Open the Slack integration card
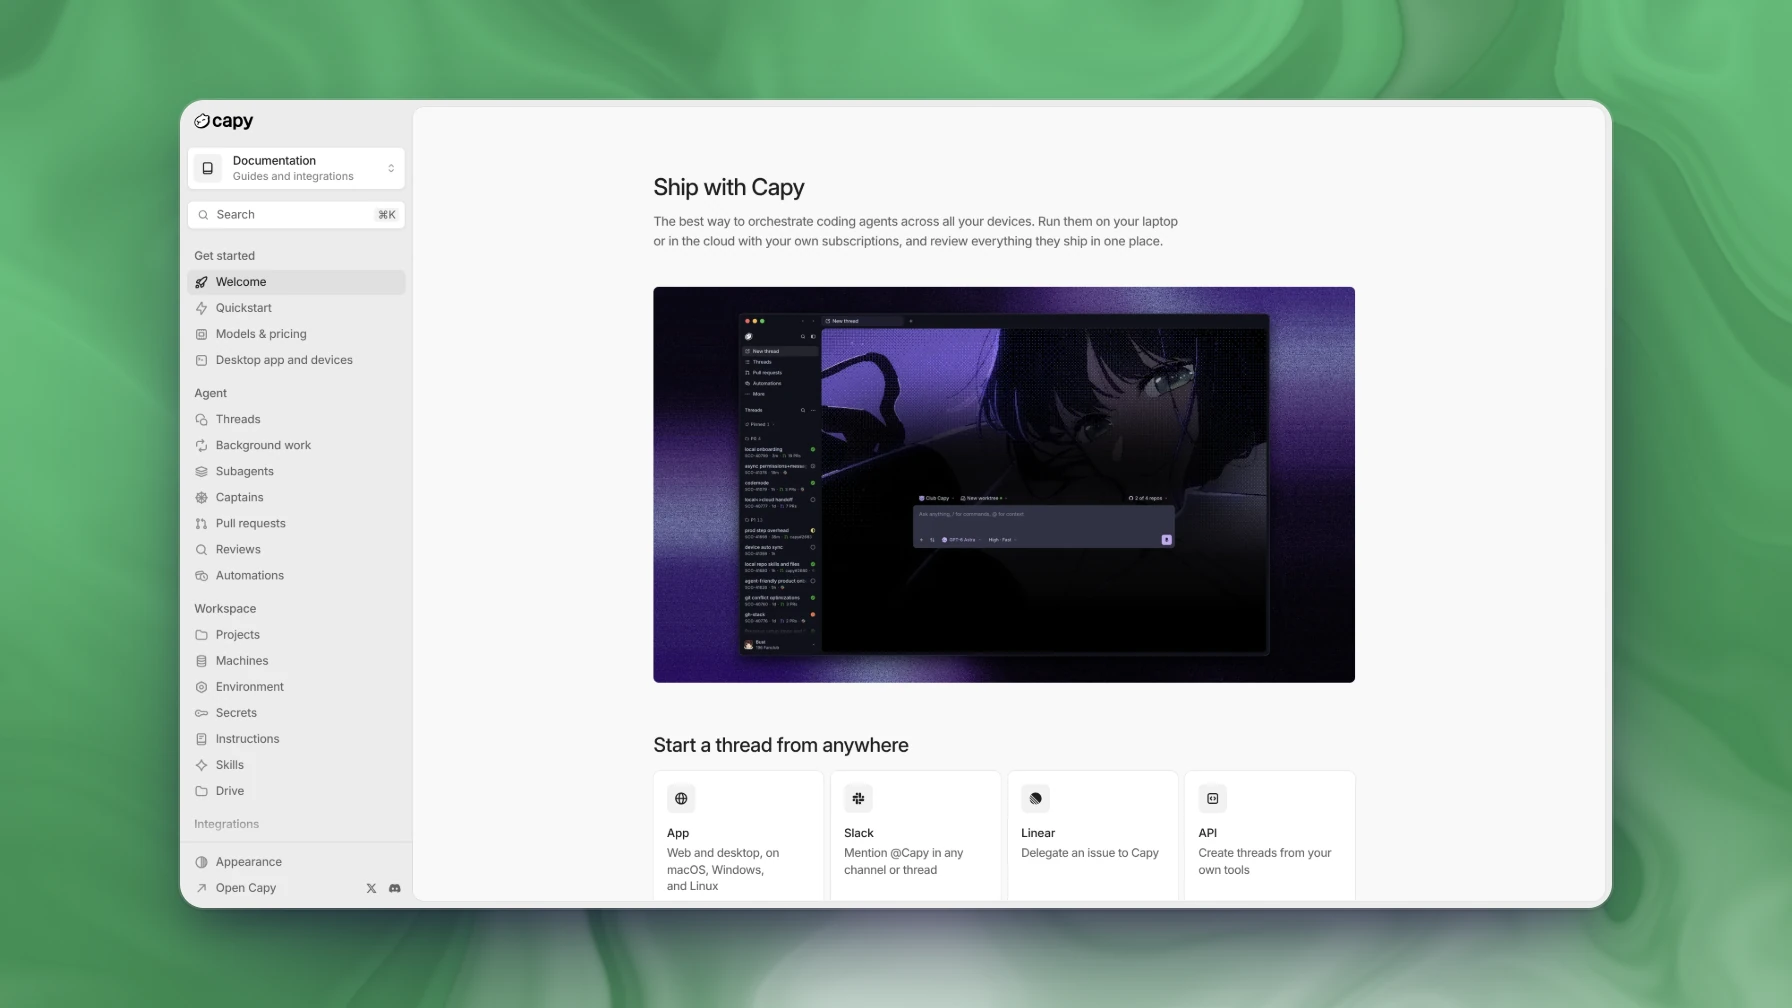The width and height of the screenshot is (1792, 1008). (915, 836)
